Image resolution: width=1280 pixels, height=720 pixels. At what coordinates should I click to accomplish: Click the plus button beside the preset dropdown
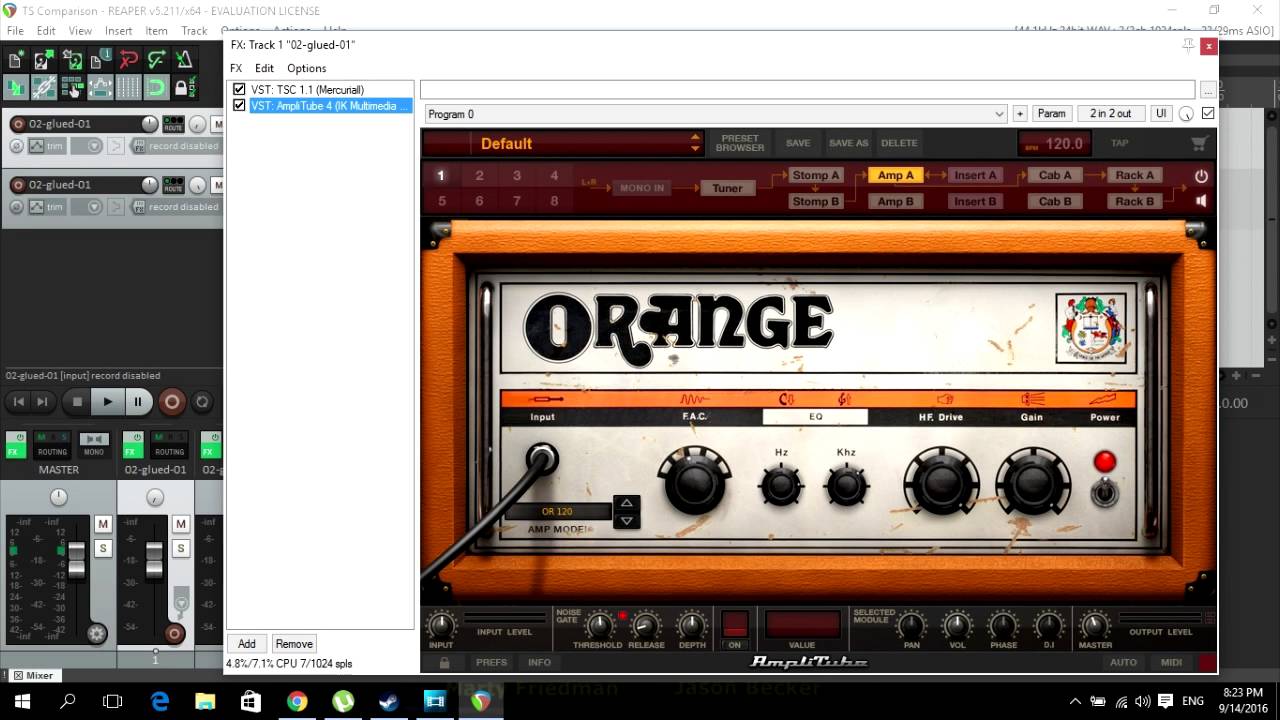[x=1020, y=114]
